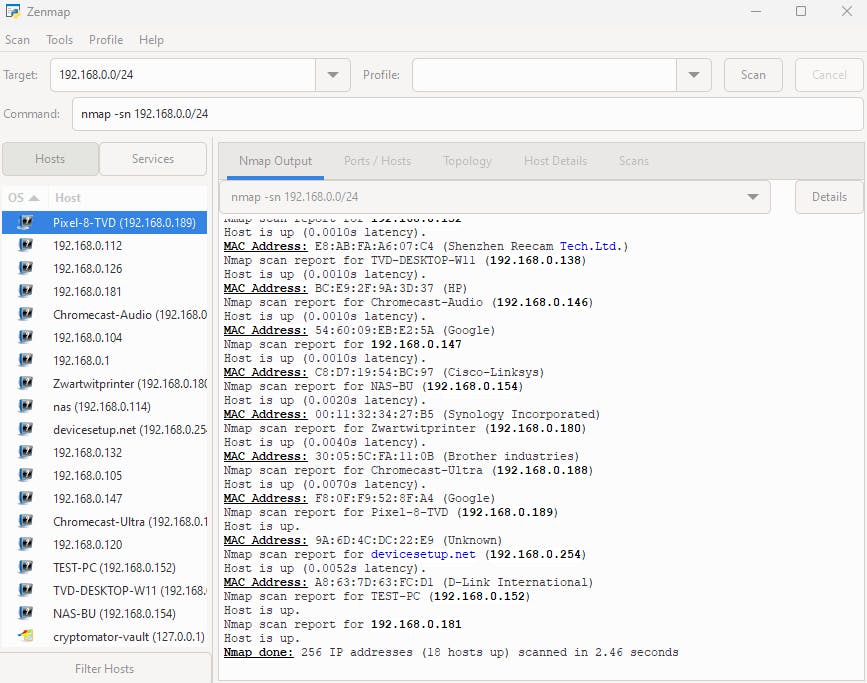
Task: Expand the Target dropdown arrow
Action: click(x=333, y=75)
